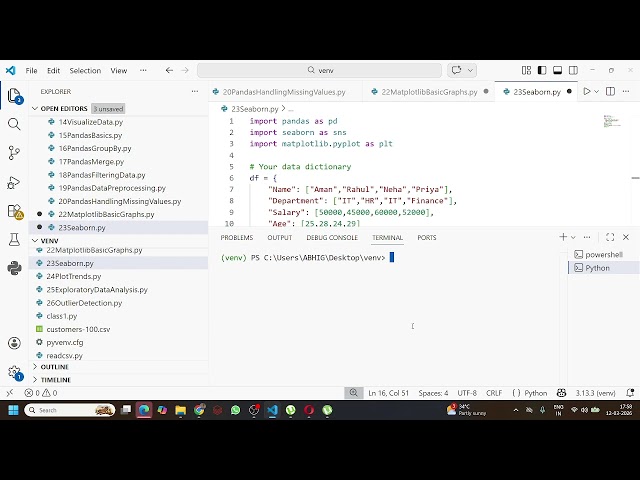Switch to the Debug Console tab

click(332, 237)
